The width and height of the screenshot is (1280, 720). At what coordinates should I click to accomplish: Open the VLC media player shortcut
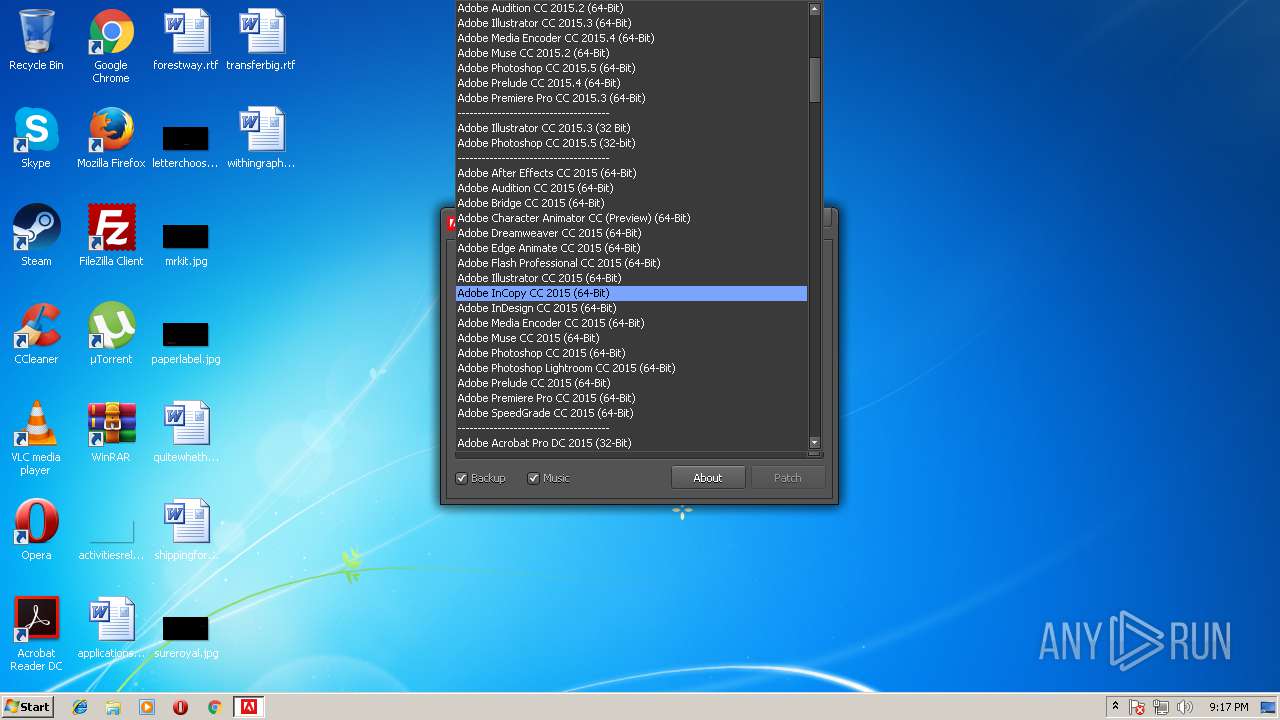coord(36,438)
